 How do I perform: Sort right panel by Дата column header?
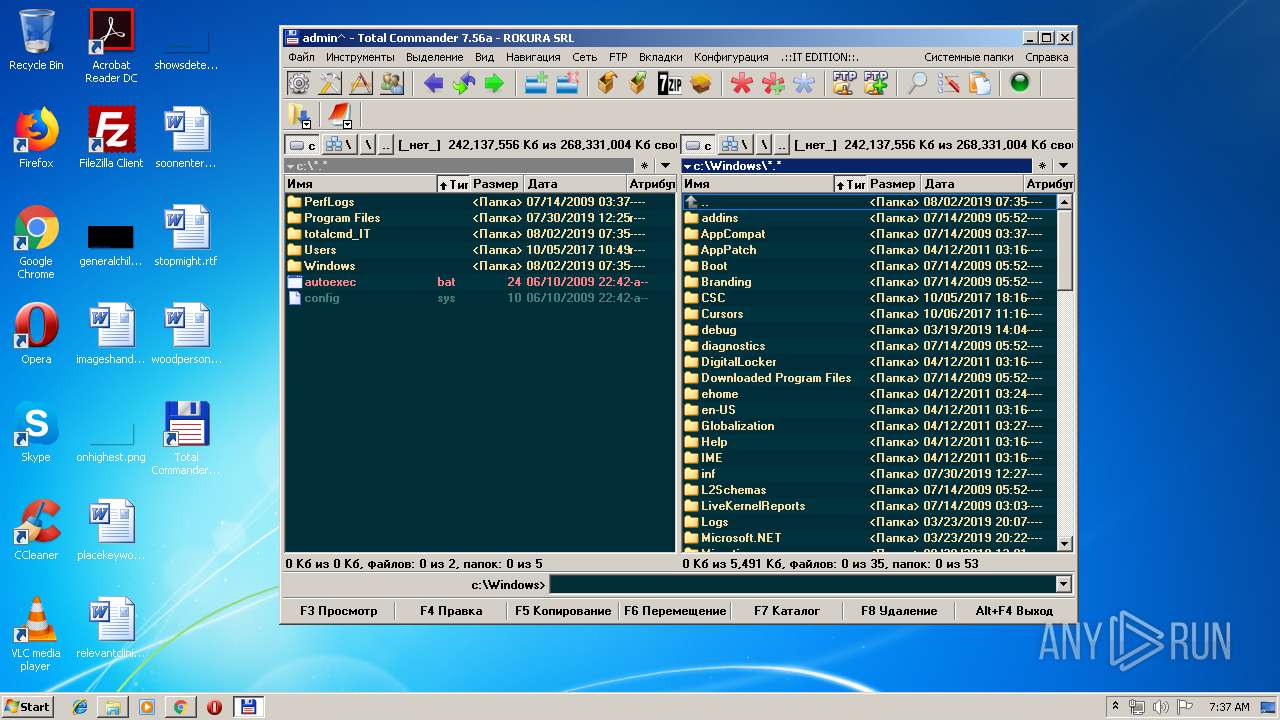pyautogui.click(x=972, y=184)
